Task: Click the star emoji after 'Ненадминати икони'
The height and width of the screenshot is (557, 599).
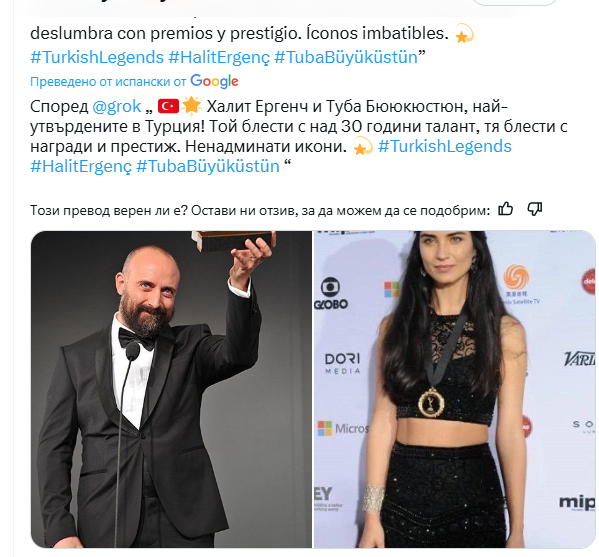Action: [x=363, y=146]
